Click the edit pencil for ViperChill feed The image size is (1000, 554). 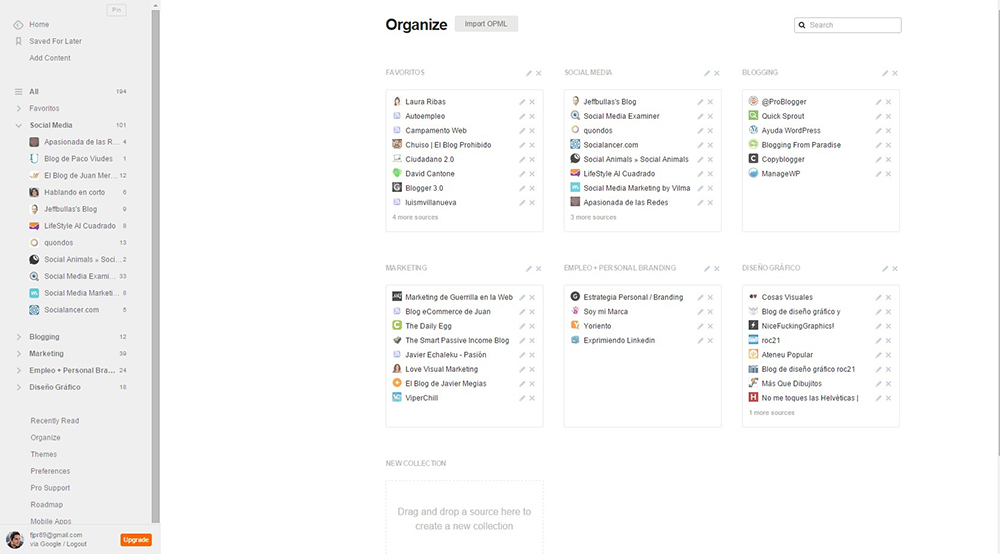pos(522,398)
